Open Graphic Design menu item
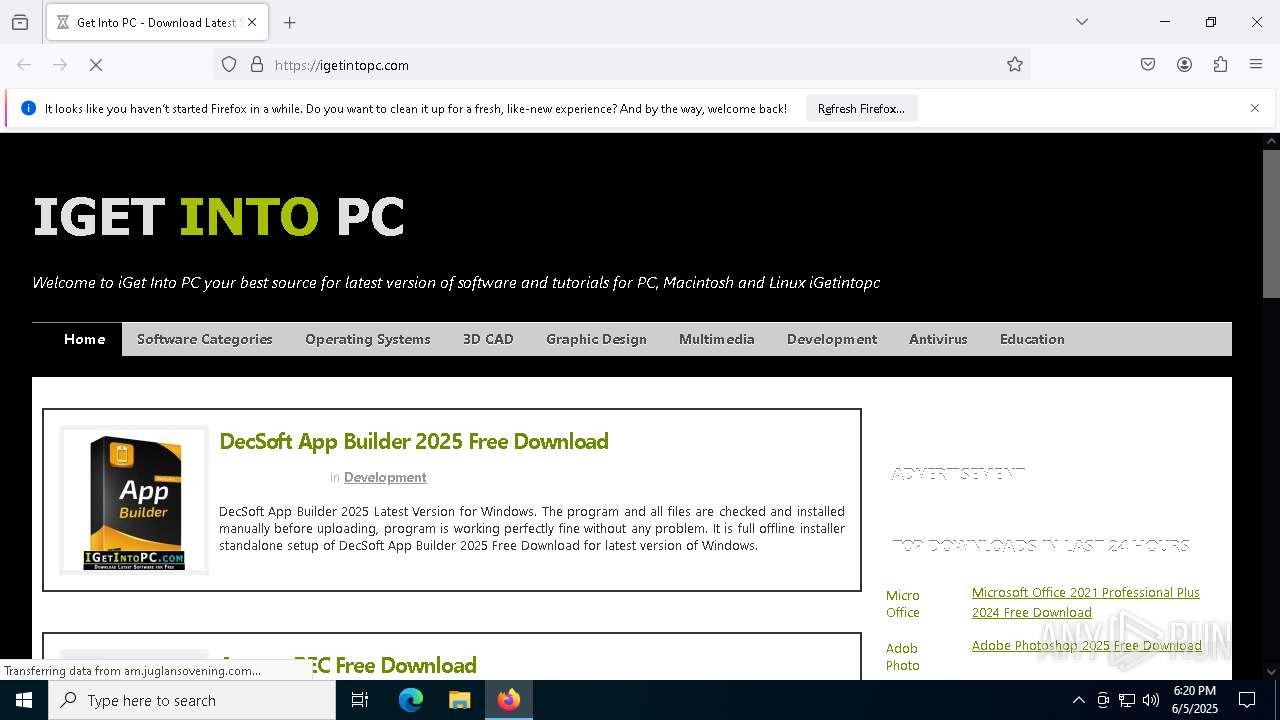The width and height of the screenshot is (1280, 720). 596,339
